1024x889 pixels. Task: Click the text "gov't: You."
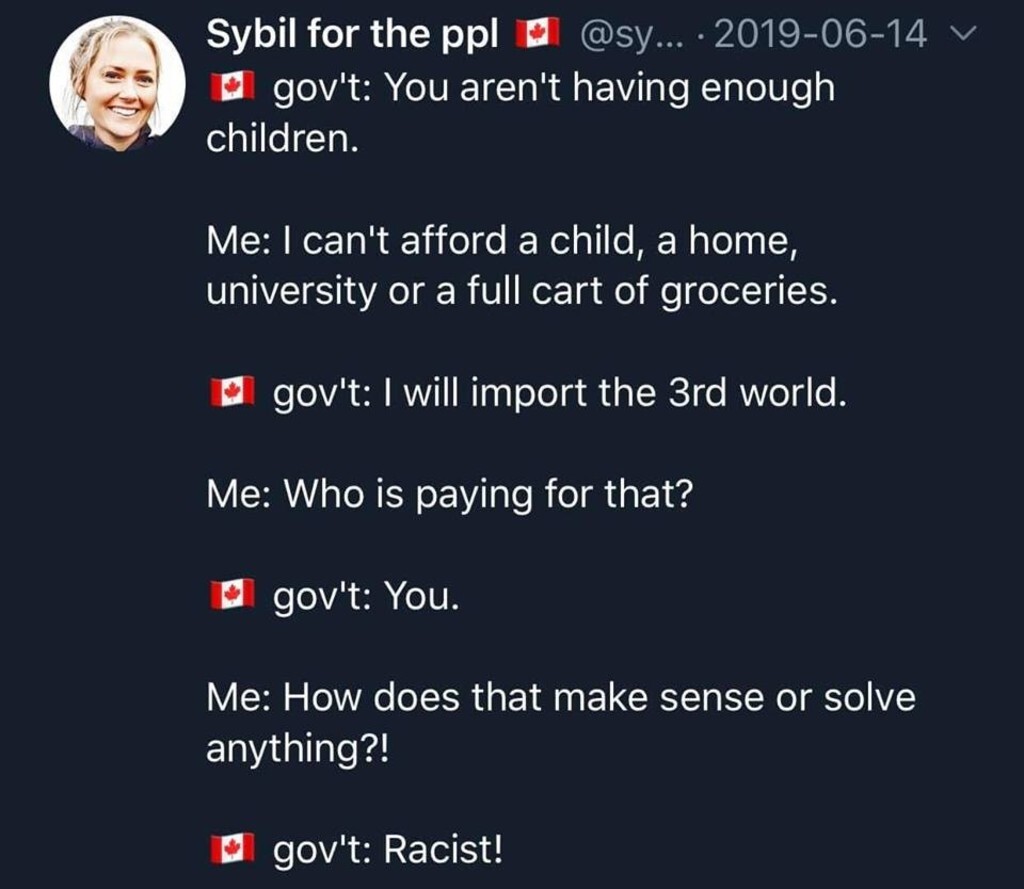(x=366, y=596)
